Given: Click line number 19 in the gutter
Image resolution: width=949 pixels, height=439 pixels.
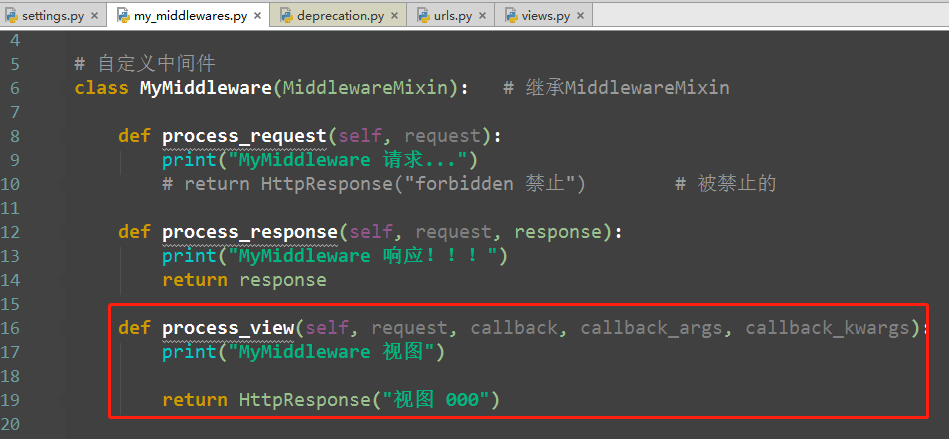Looking at the screenshot, I should pos(10,400).
